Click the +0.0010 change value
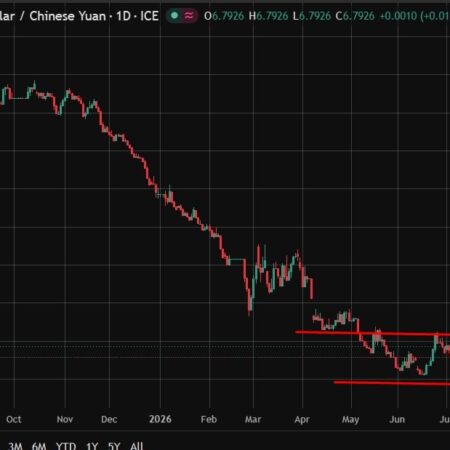The height and width of the screenshot is (450, 450). click(x=398, y=16)
